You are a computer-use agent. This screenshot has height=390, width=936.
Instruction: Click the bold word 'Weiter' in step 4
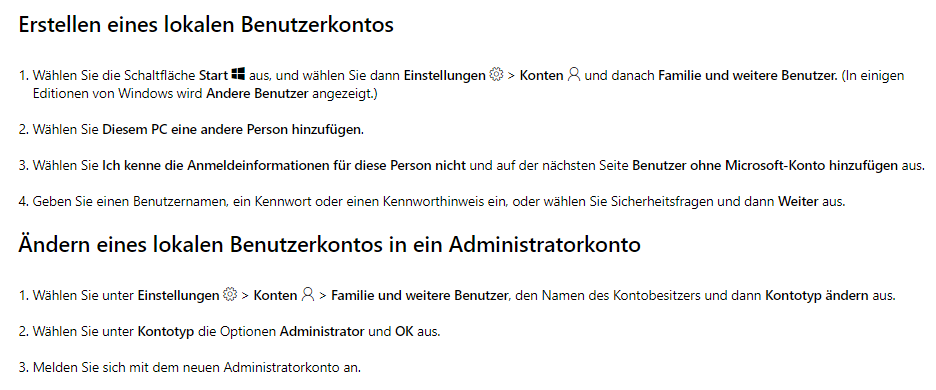point(798,201)
